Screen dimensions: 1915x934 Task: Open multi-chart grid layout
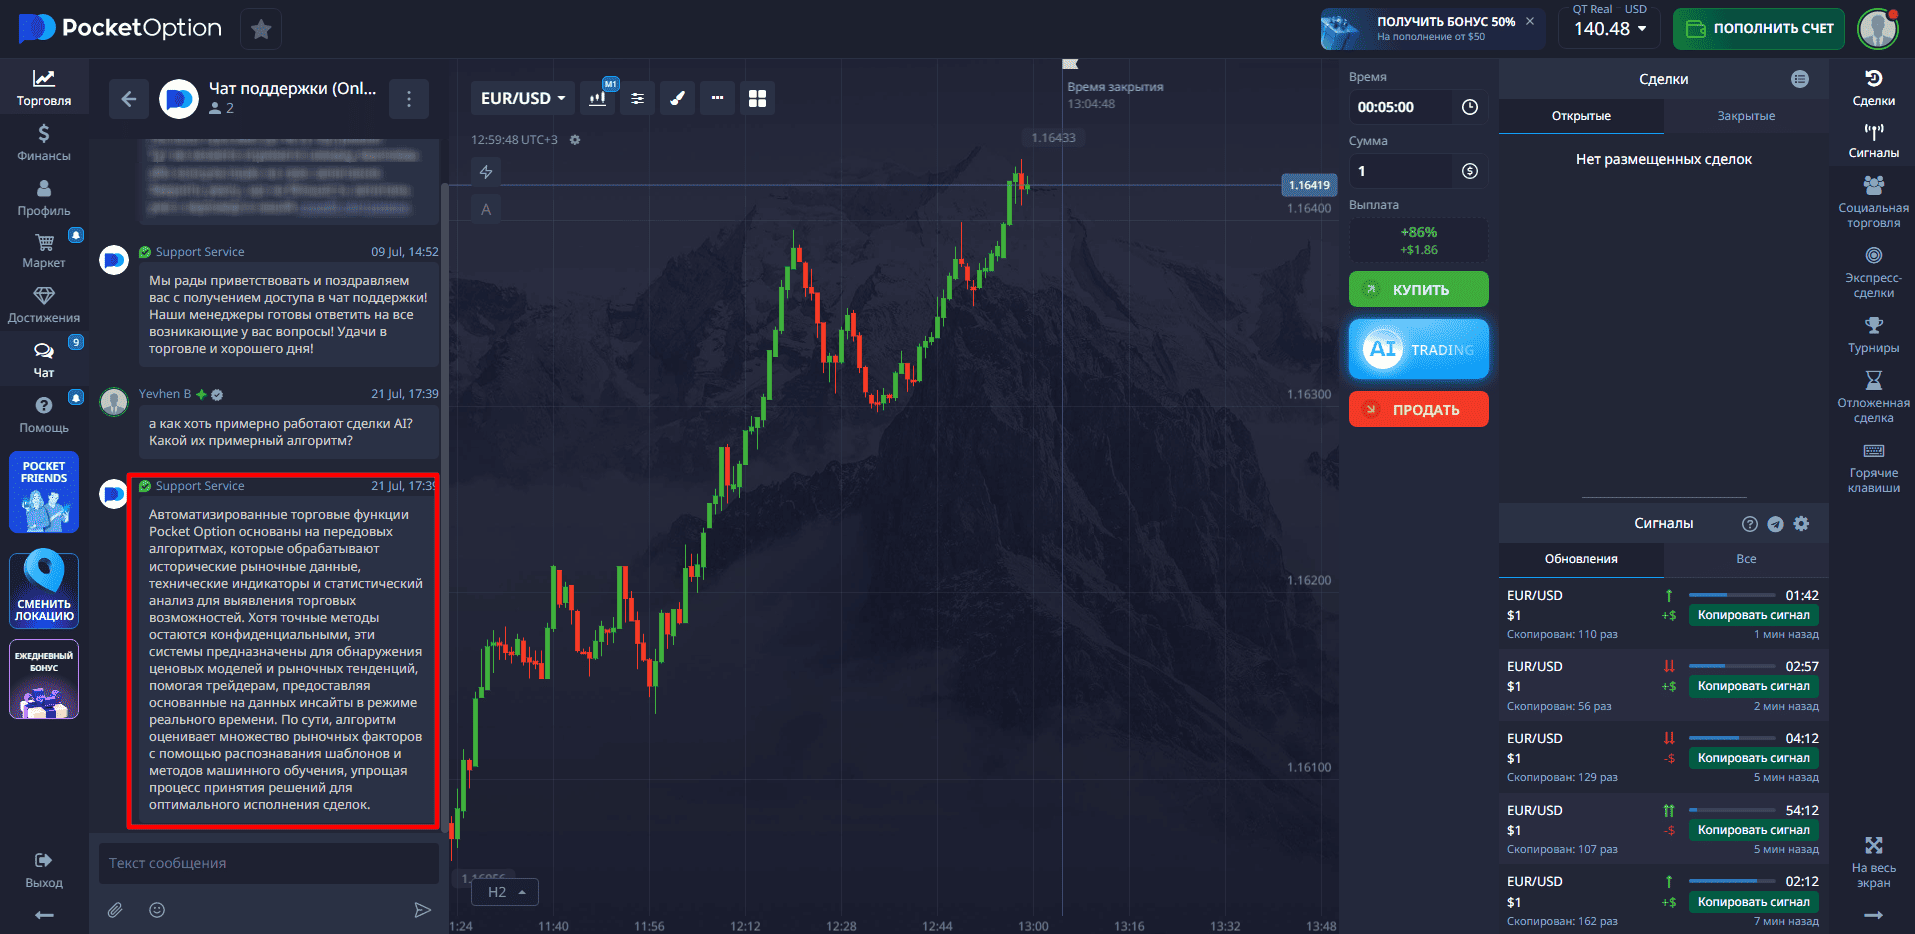click(757, 98)
